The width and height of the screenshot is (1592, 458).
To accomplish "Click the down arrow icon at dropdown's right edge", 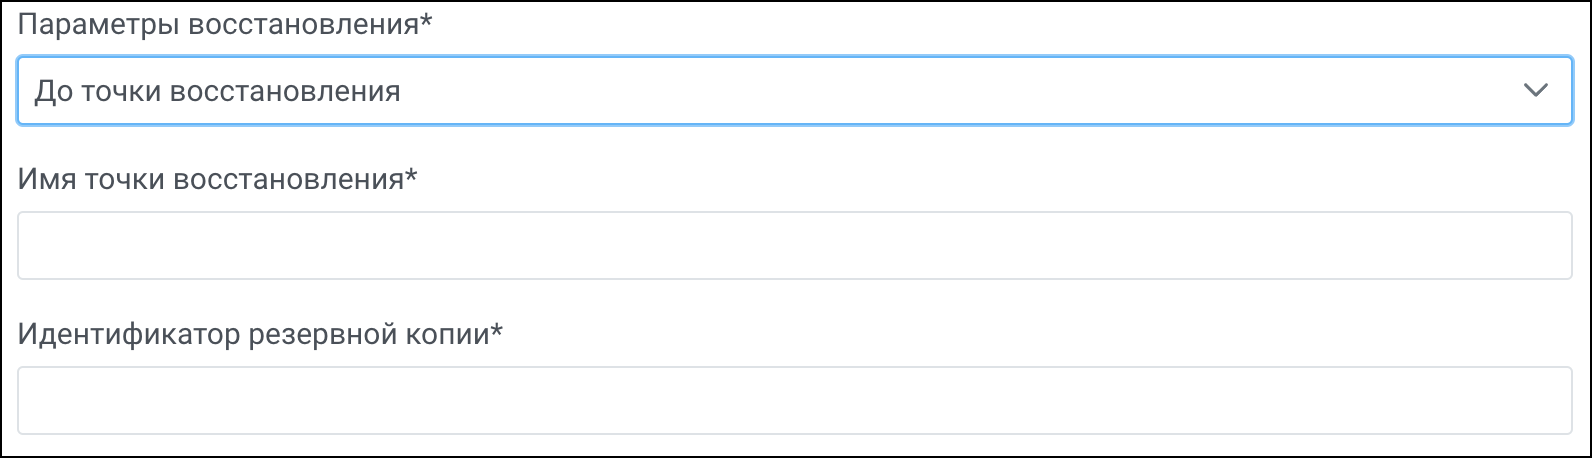I will (x=1534, y=91).
